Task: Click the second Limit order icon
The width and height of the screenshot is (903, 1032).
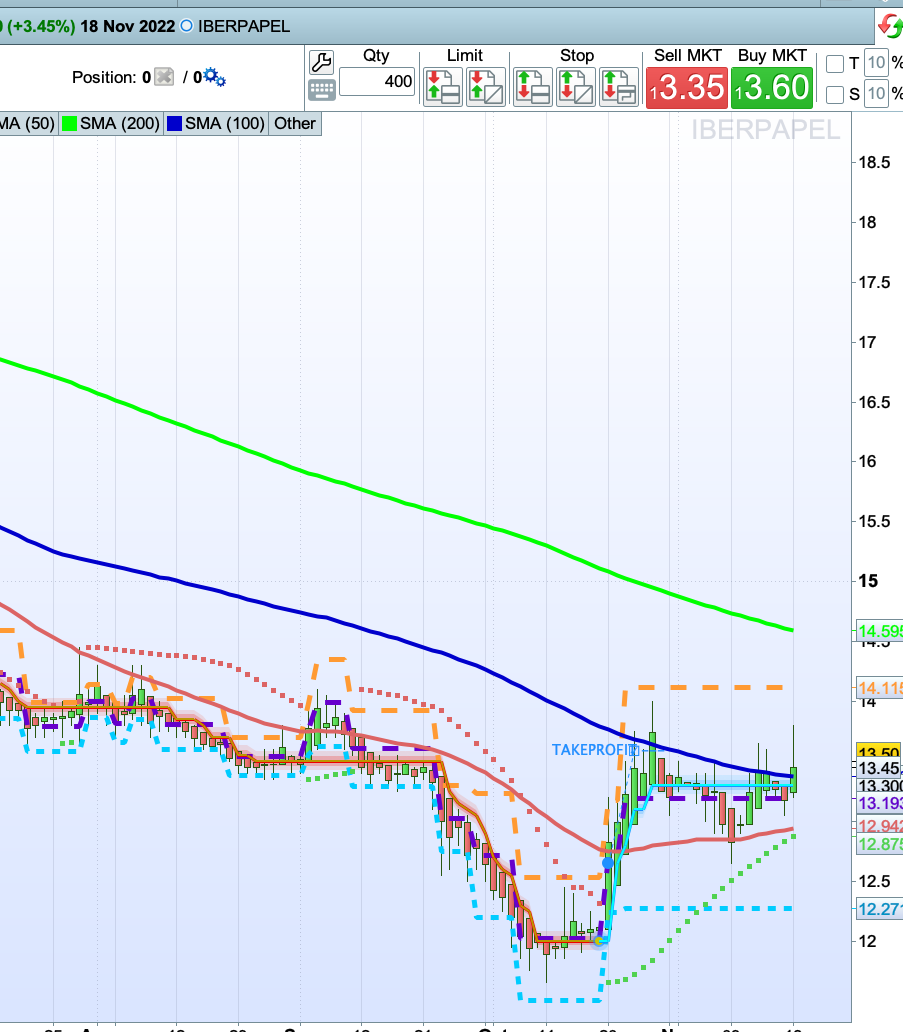Action: 486,87
